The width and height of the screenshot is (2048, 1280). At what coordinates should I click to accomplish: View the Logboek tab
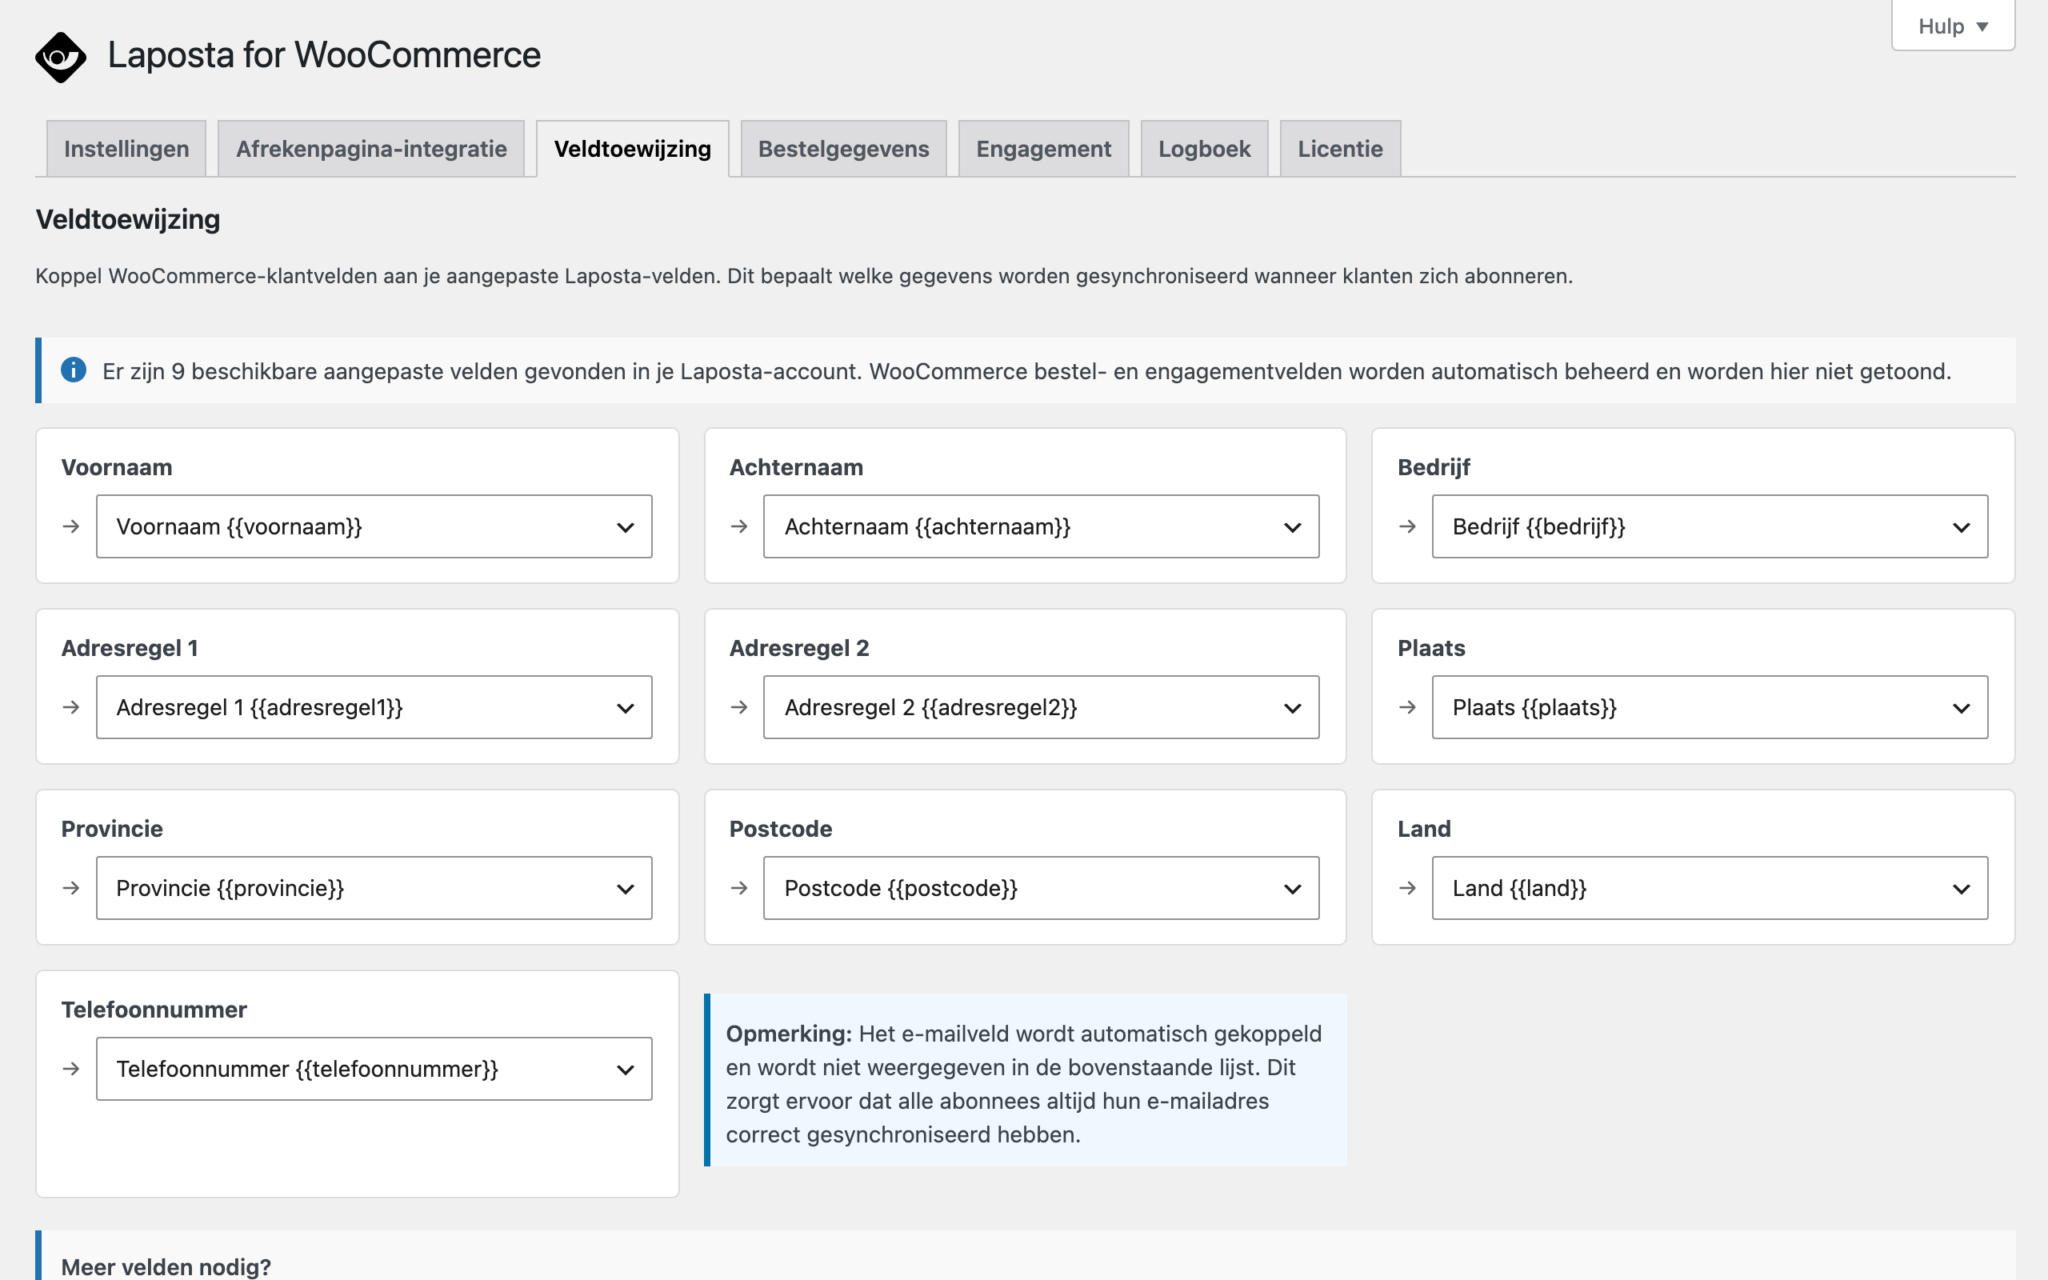pos(1204,149)
